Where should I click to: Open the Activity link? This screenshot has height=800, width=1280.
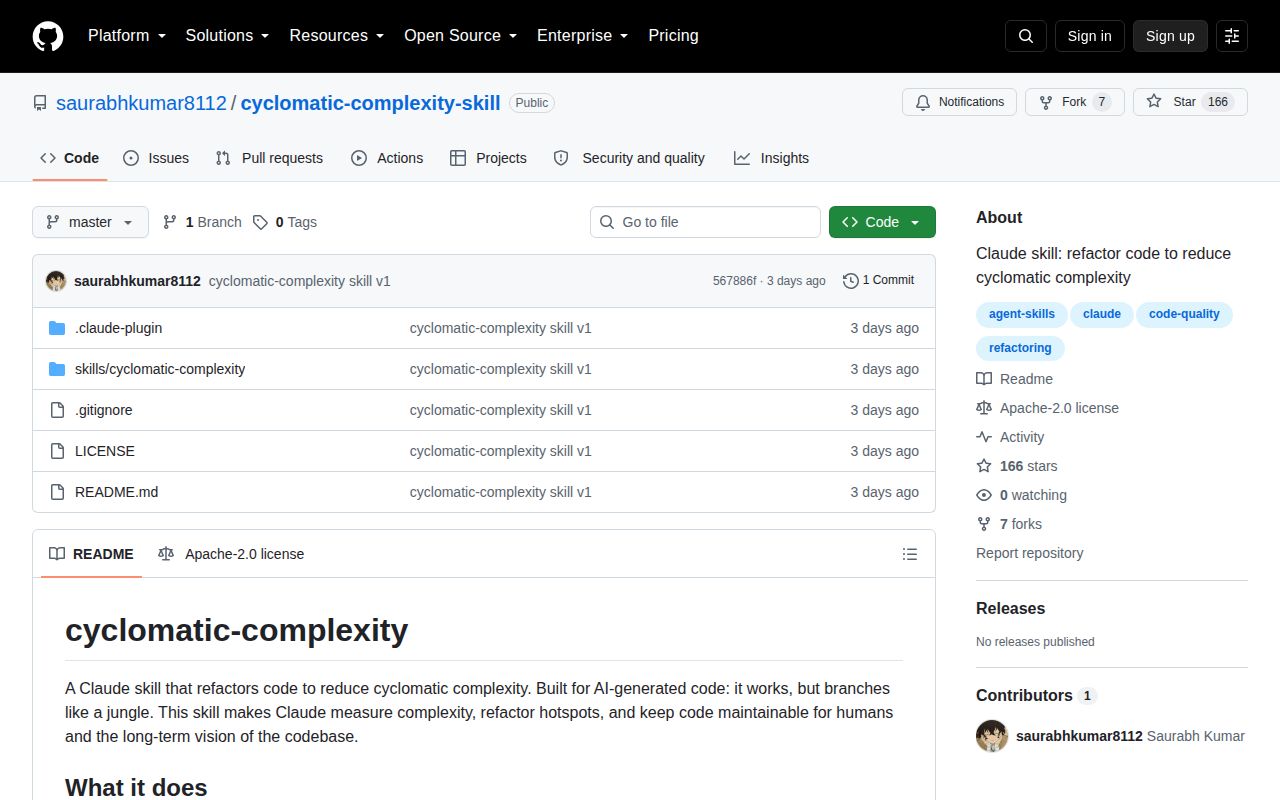click(x=1010, y=437)
